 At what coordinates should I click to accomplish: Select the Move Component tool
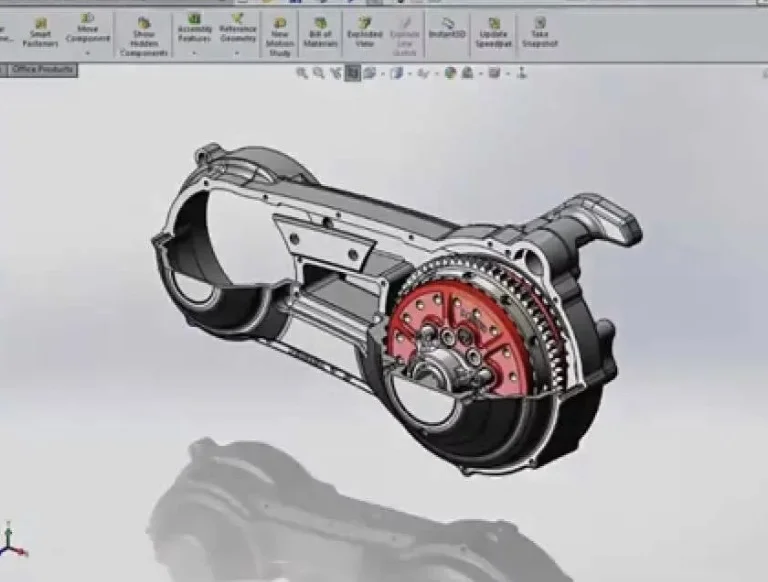87,28
